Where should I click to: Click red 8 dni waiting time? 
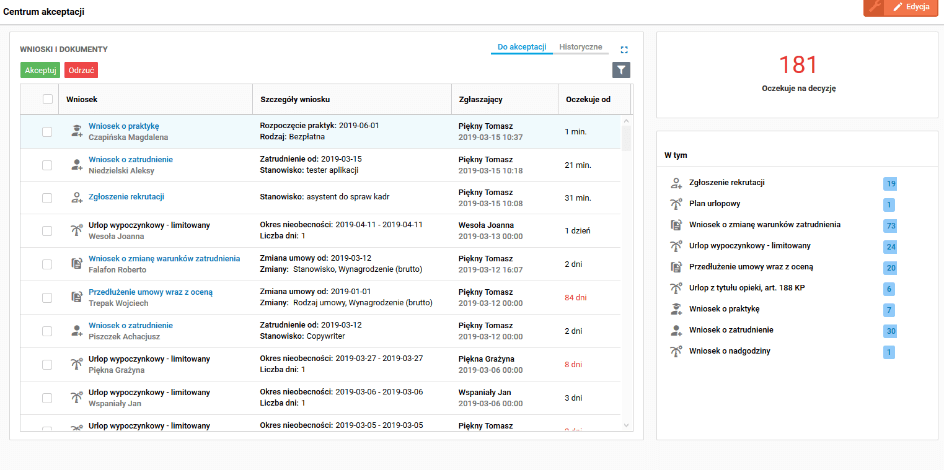pos(574,364)
